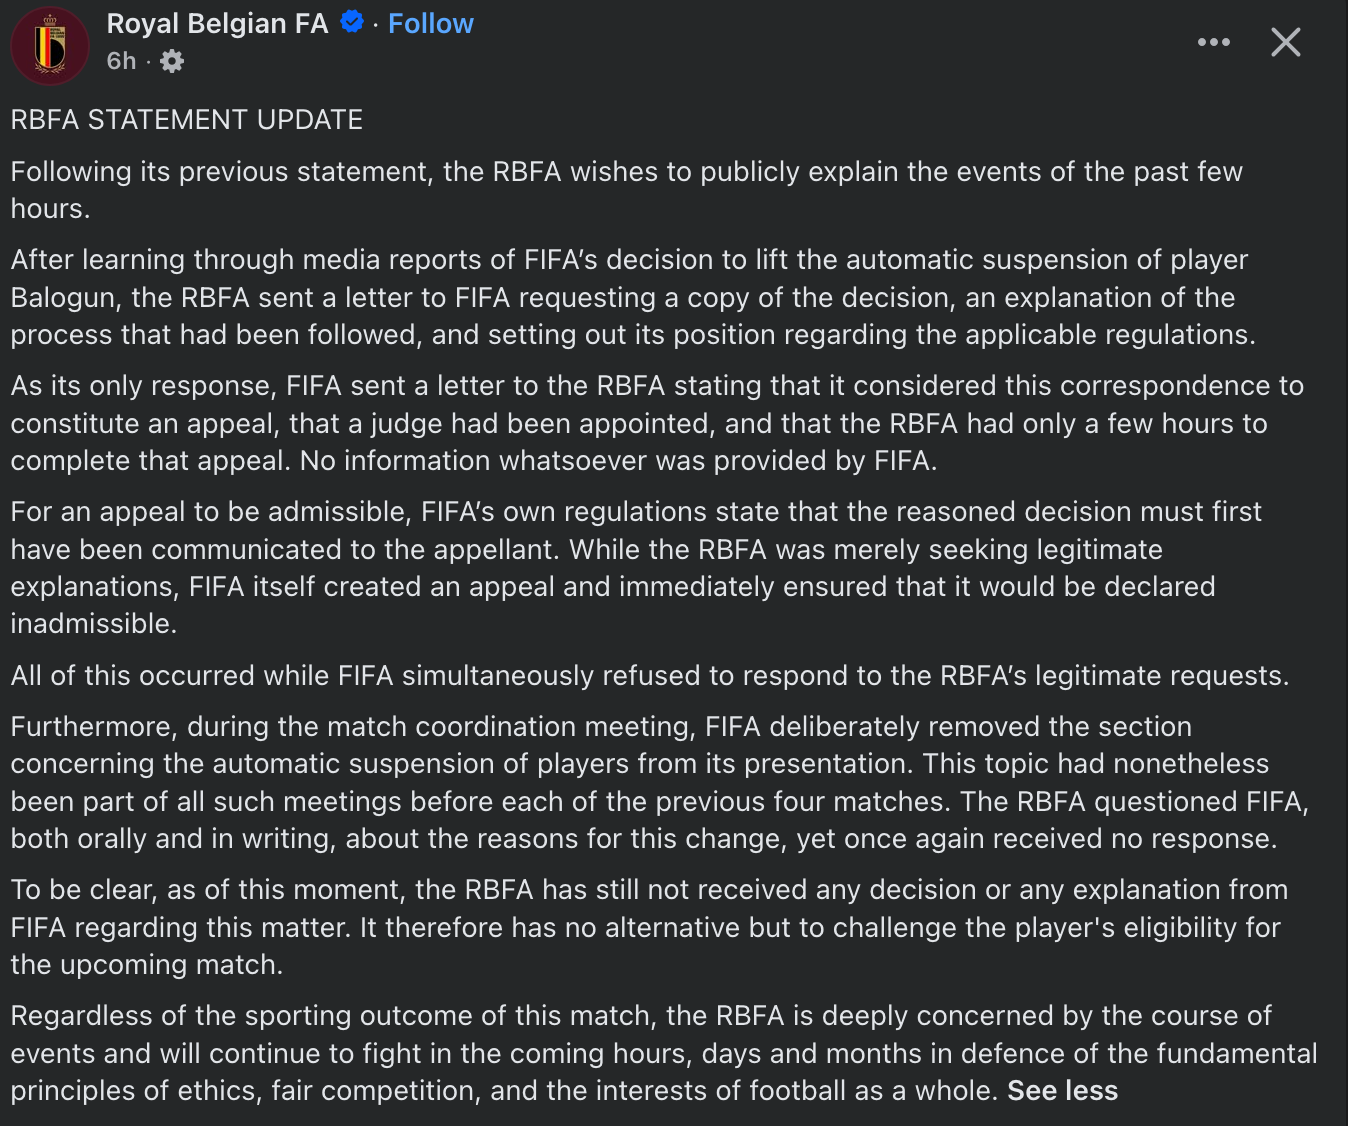Click the RBFA STATEMENT UPDATE heading
Image resolution: width=1348 pixels, height=1126 pixels.
pos(187,120)
